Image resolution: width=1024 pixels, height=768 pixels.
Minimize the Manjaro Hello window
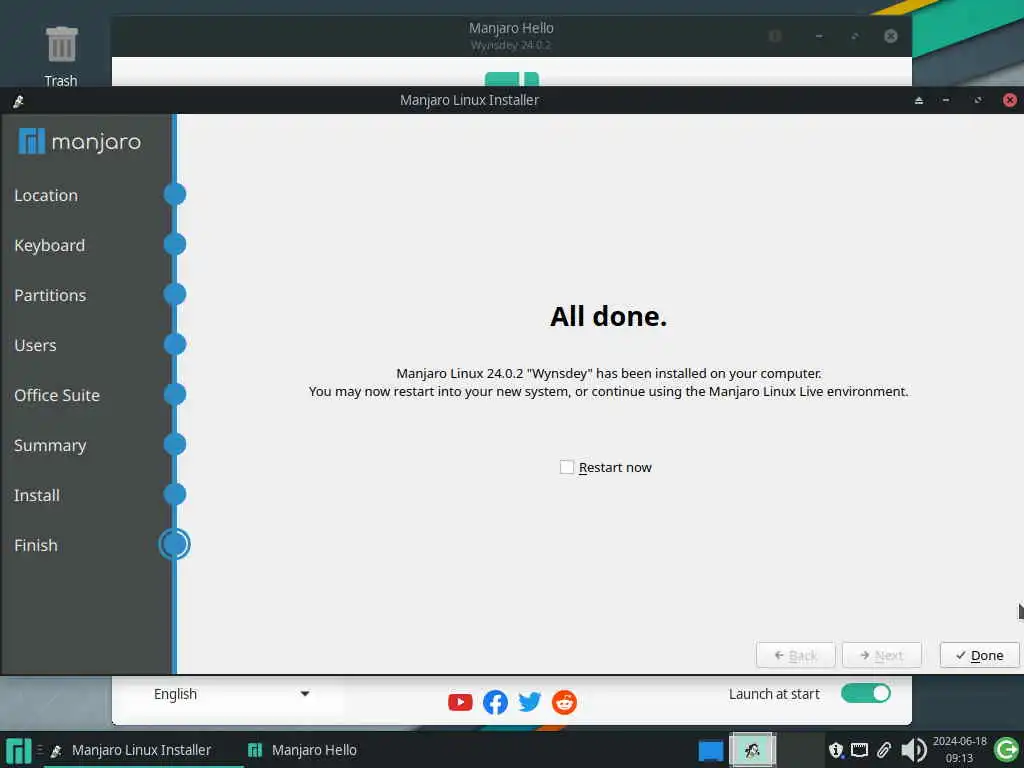819,36
